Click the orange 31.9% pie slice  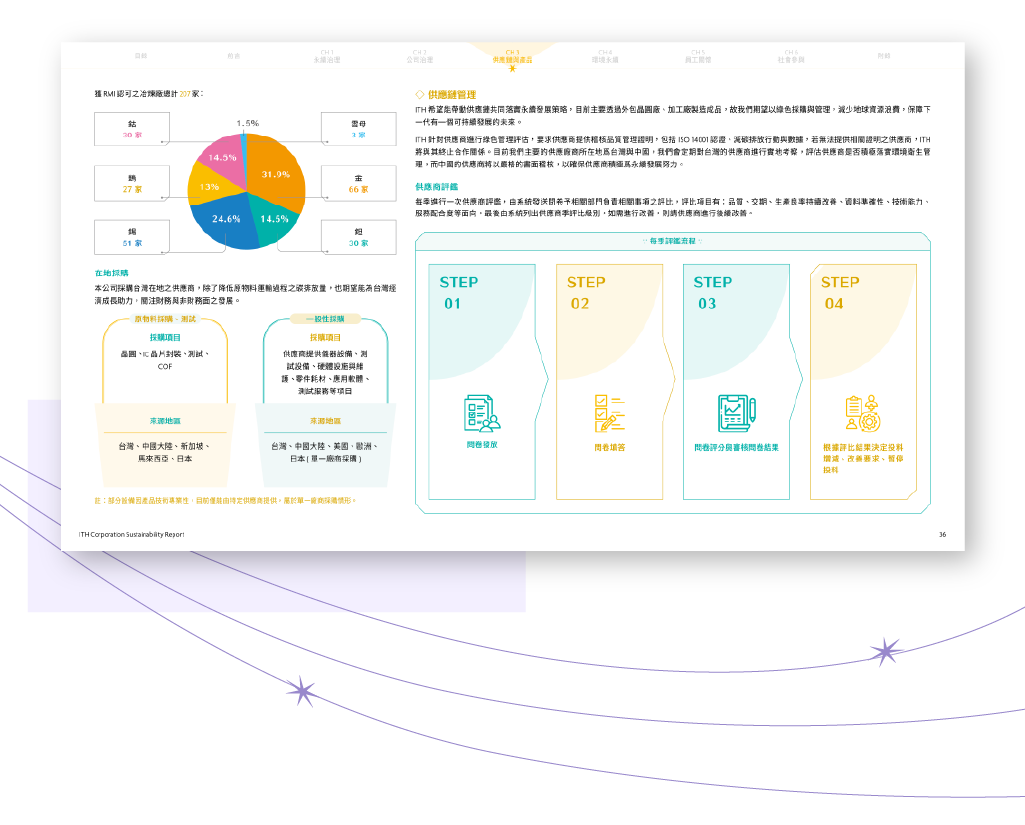point(274,175)
